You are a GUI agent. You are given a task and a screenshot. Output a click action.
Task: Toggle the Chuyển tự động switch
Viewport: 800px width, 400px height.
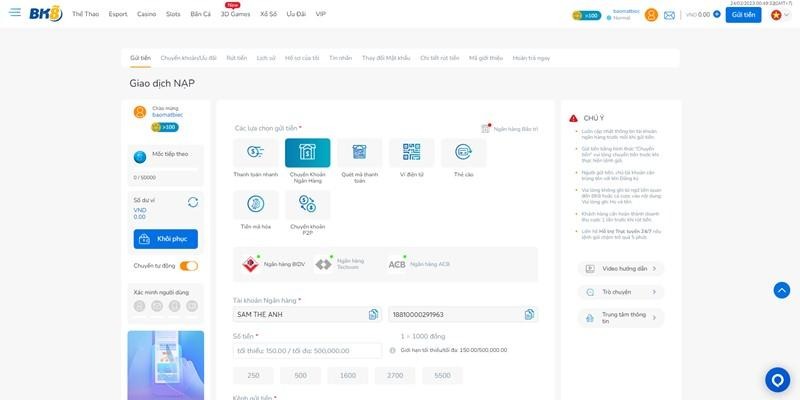point(188,266)
